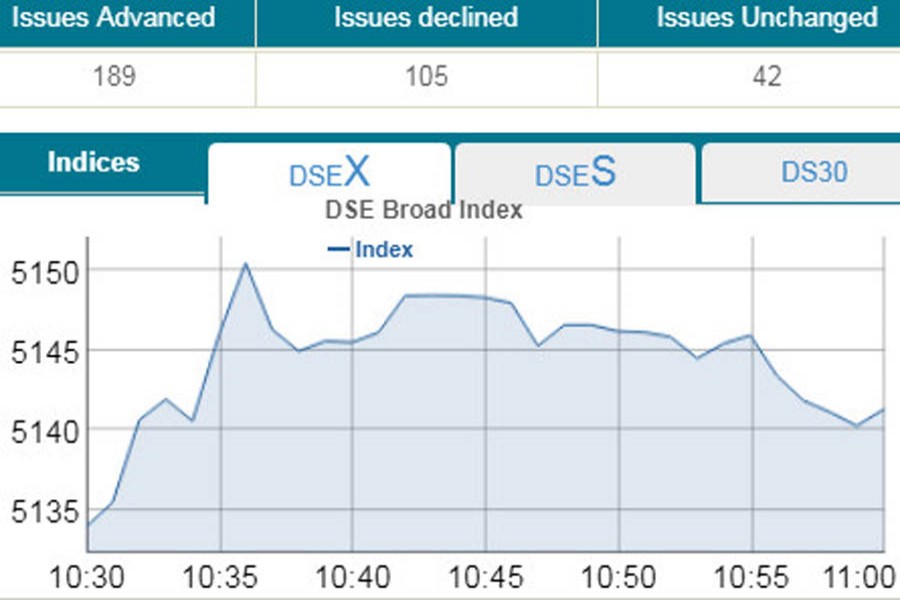The width and height of the screenshot is (900, 600).
Task: Click the DSE Broad Index chart title
Action: pos(424,211)
